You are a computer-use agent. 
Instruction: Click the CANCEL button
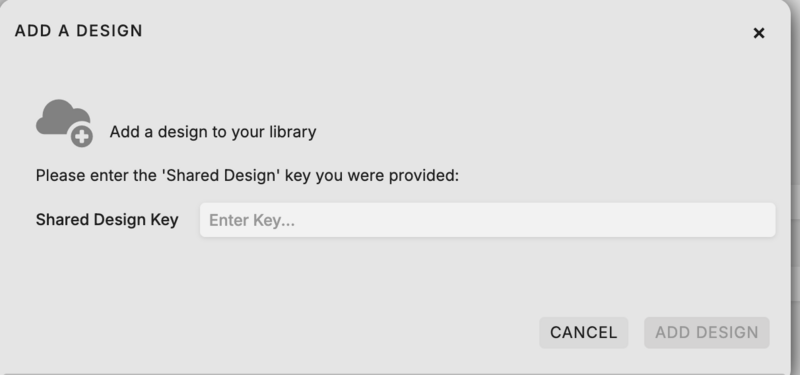[583, 333]
